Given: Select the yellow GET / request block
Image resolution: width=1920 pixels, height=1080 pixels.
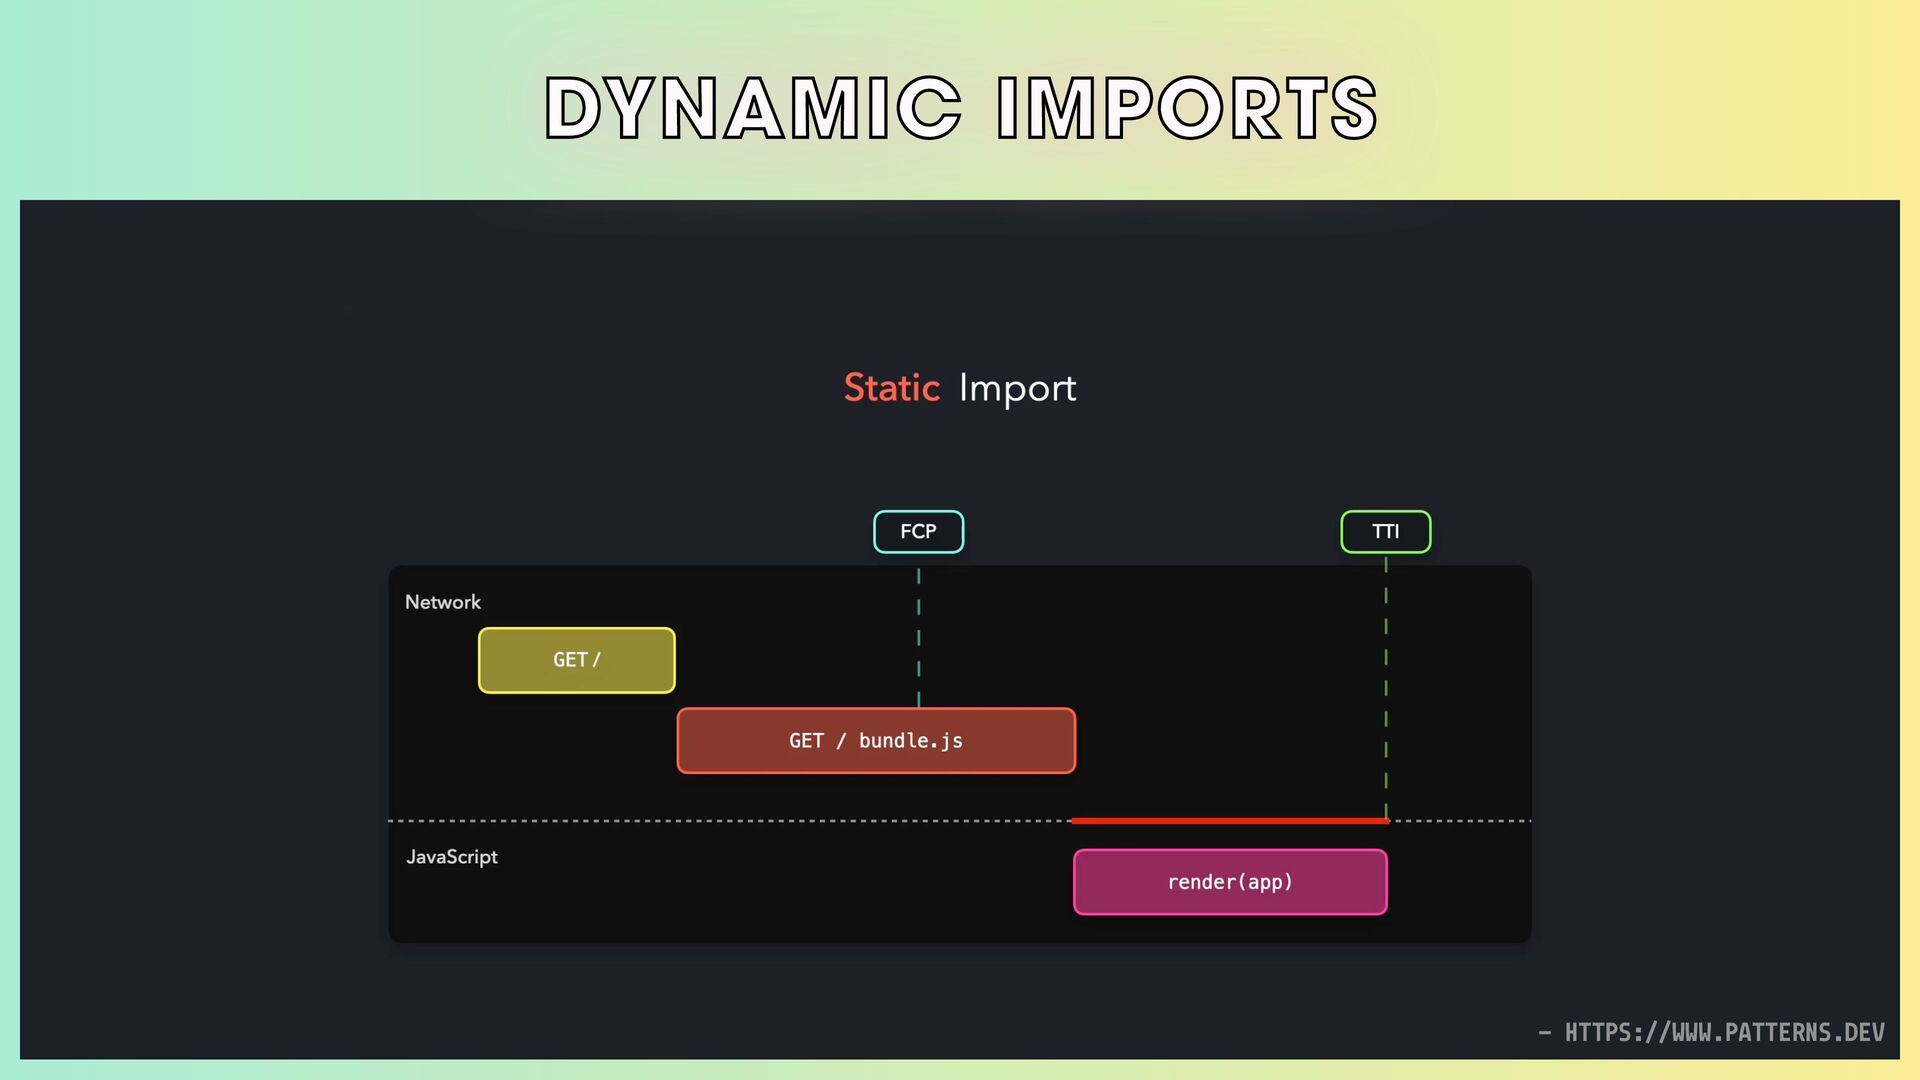Looking at the screenshot, I should coord(577,660).
